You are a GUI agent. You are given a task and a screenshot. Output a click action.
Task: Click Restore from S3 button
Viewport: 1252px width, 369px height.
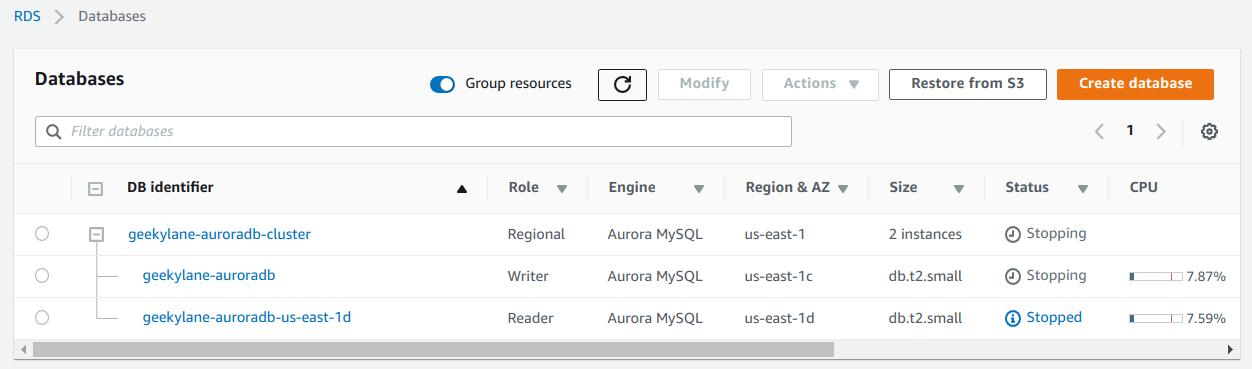coord(967,84)
